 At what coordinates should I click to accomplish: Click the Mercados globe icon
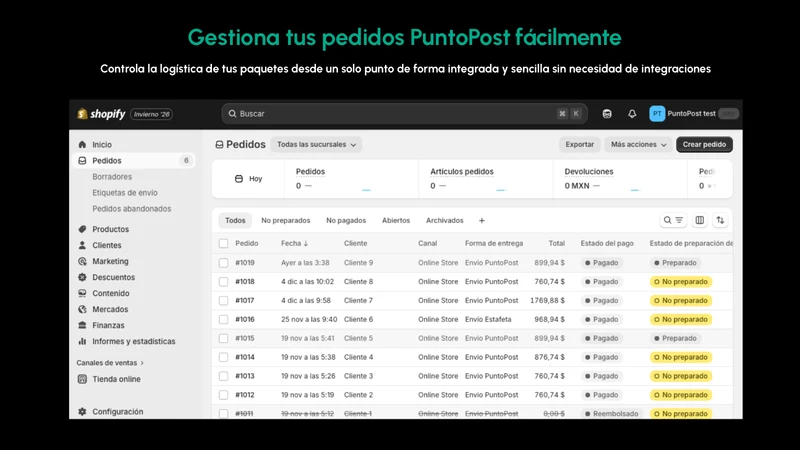(82, 309)
